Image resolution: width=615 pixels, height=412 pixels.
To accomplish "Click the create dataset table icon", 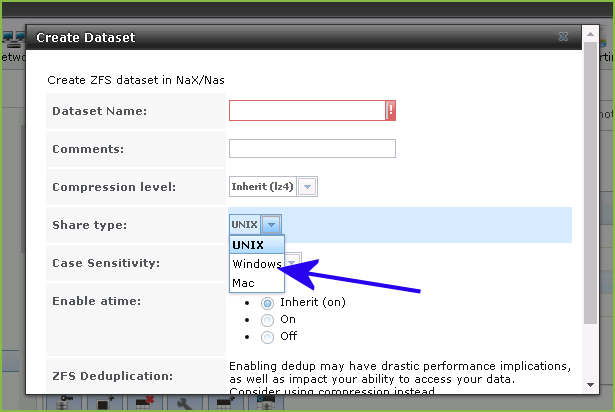I will [x=226, y=403].
